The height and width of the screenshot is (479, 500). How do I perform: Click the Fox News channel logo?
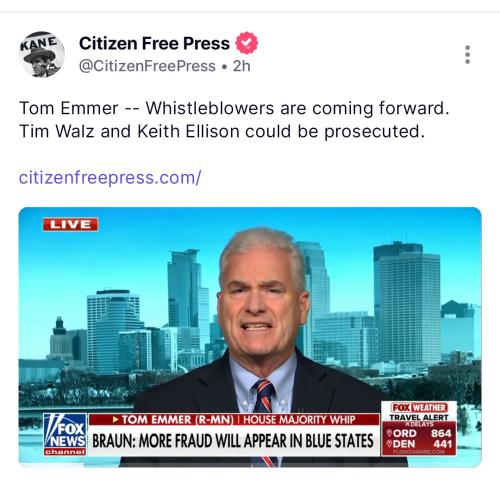65,434
